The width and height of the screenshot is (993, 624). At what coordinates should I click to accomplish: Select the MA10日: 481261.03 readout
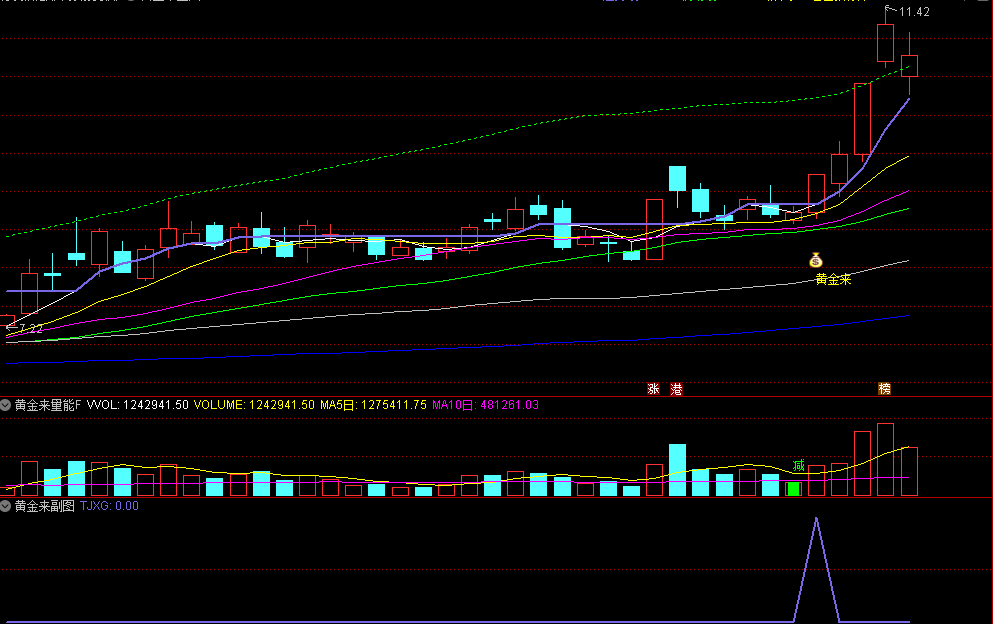(486, 405)
